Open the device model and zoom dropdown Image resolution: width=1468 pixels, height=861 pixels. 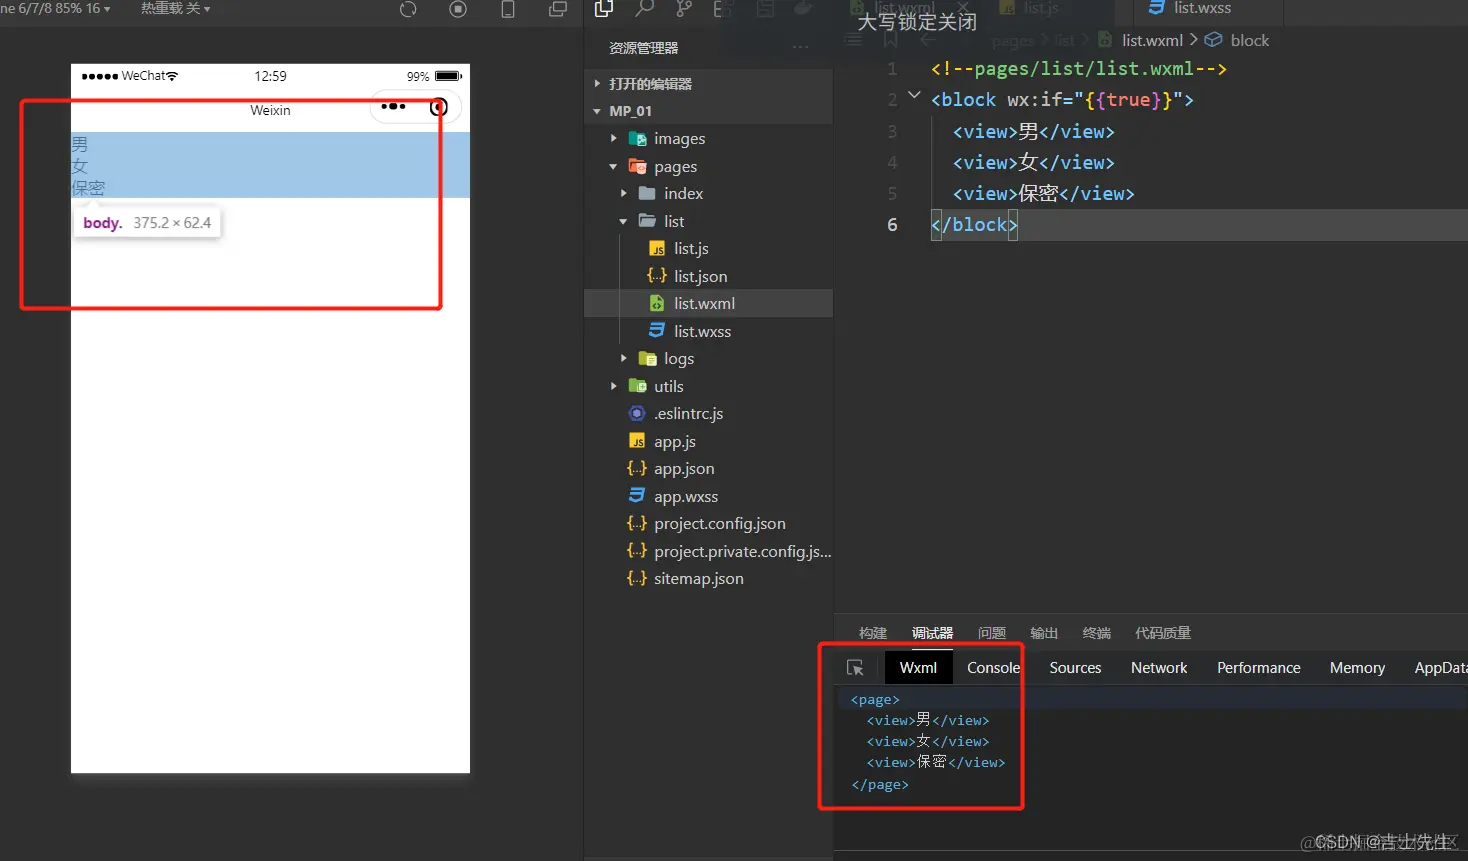click(x=55, y=8)
